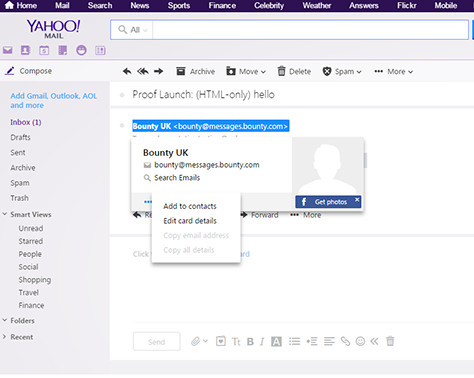Open the News feed icon beside Messenger
This screenshot has height=378, width=474.
coord(100,50)
